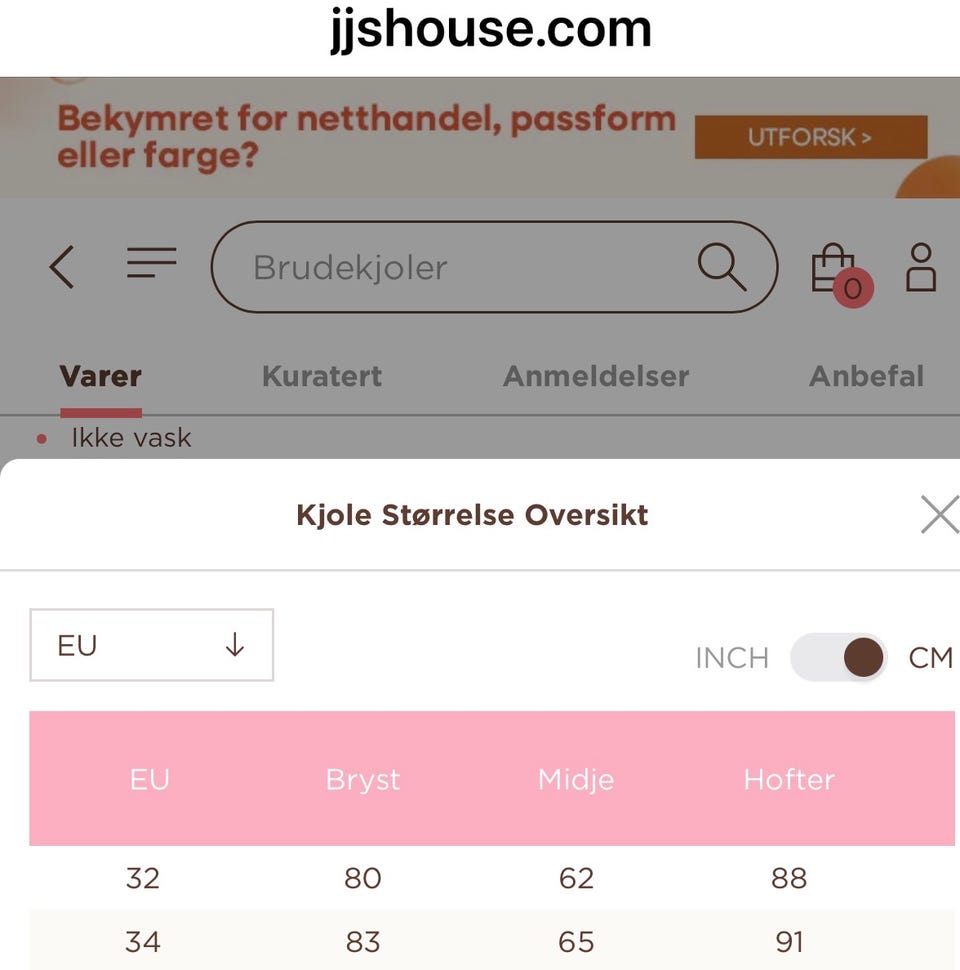This screenshot has width=960, height=970.
Task: Toggle the unit switch to CM
Action: pos(838,657)
